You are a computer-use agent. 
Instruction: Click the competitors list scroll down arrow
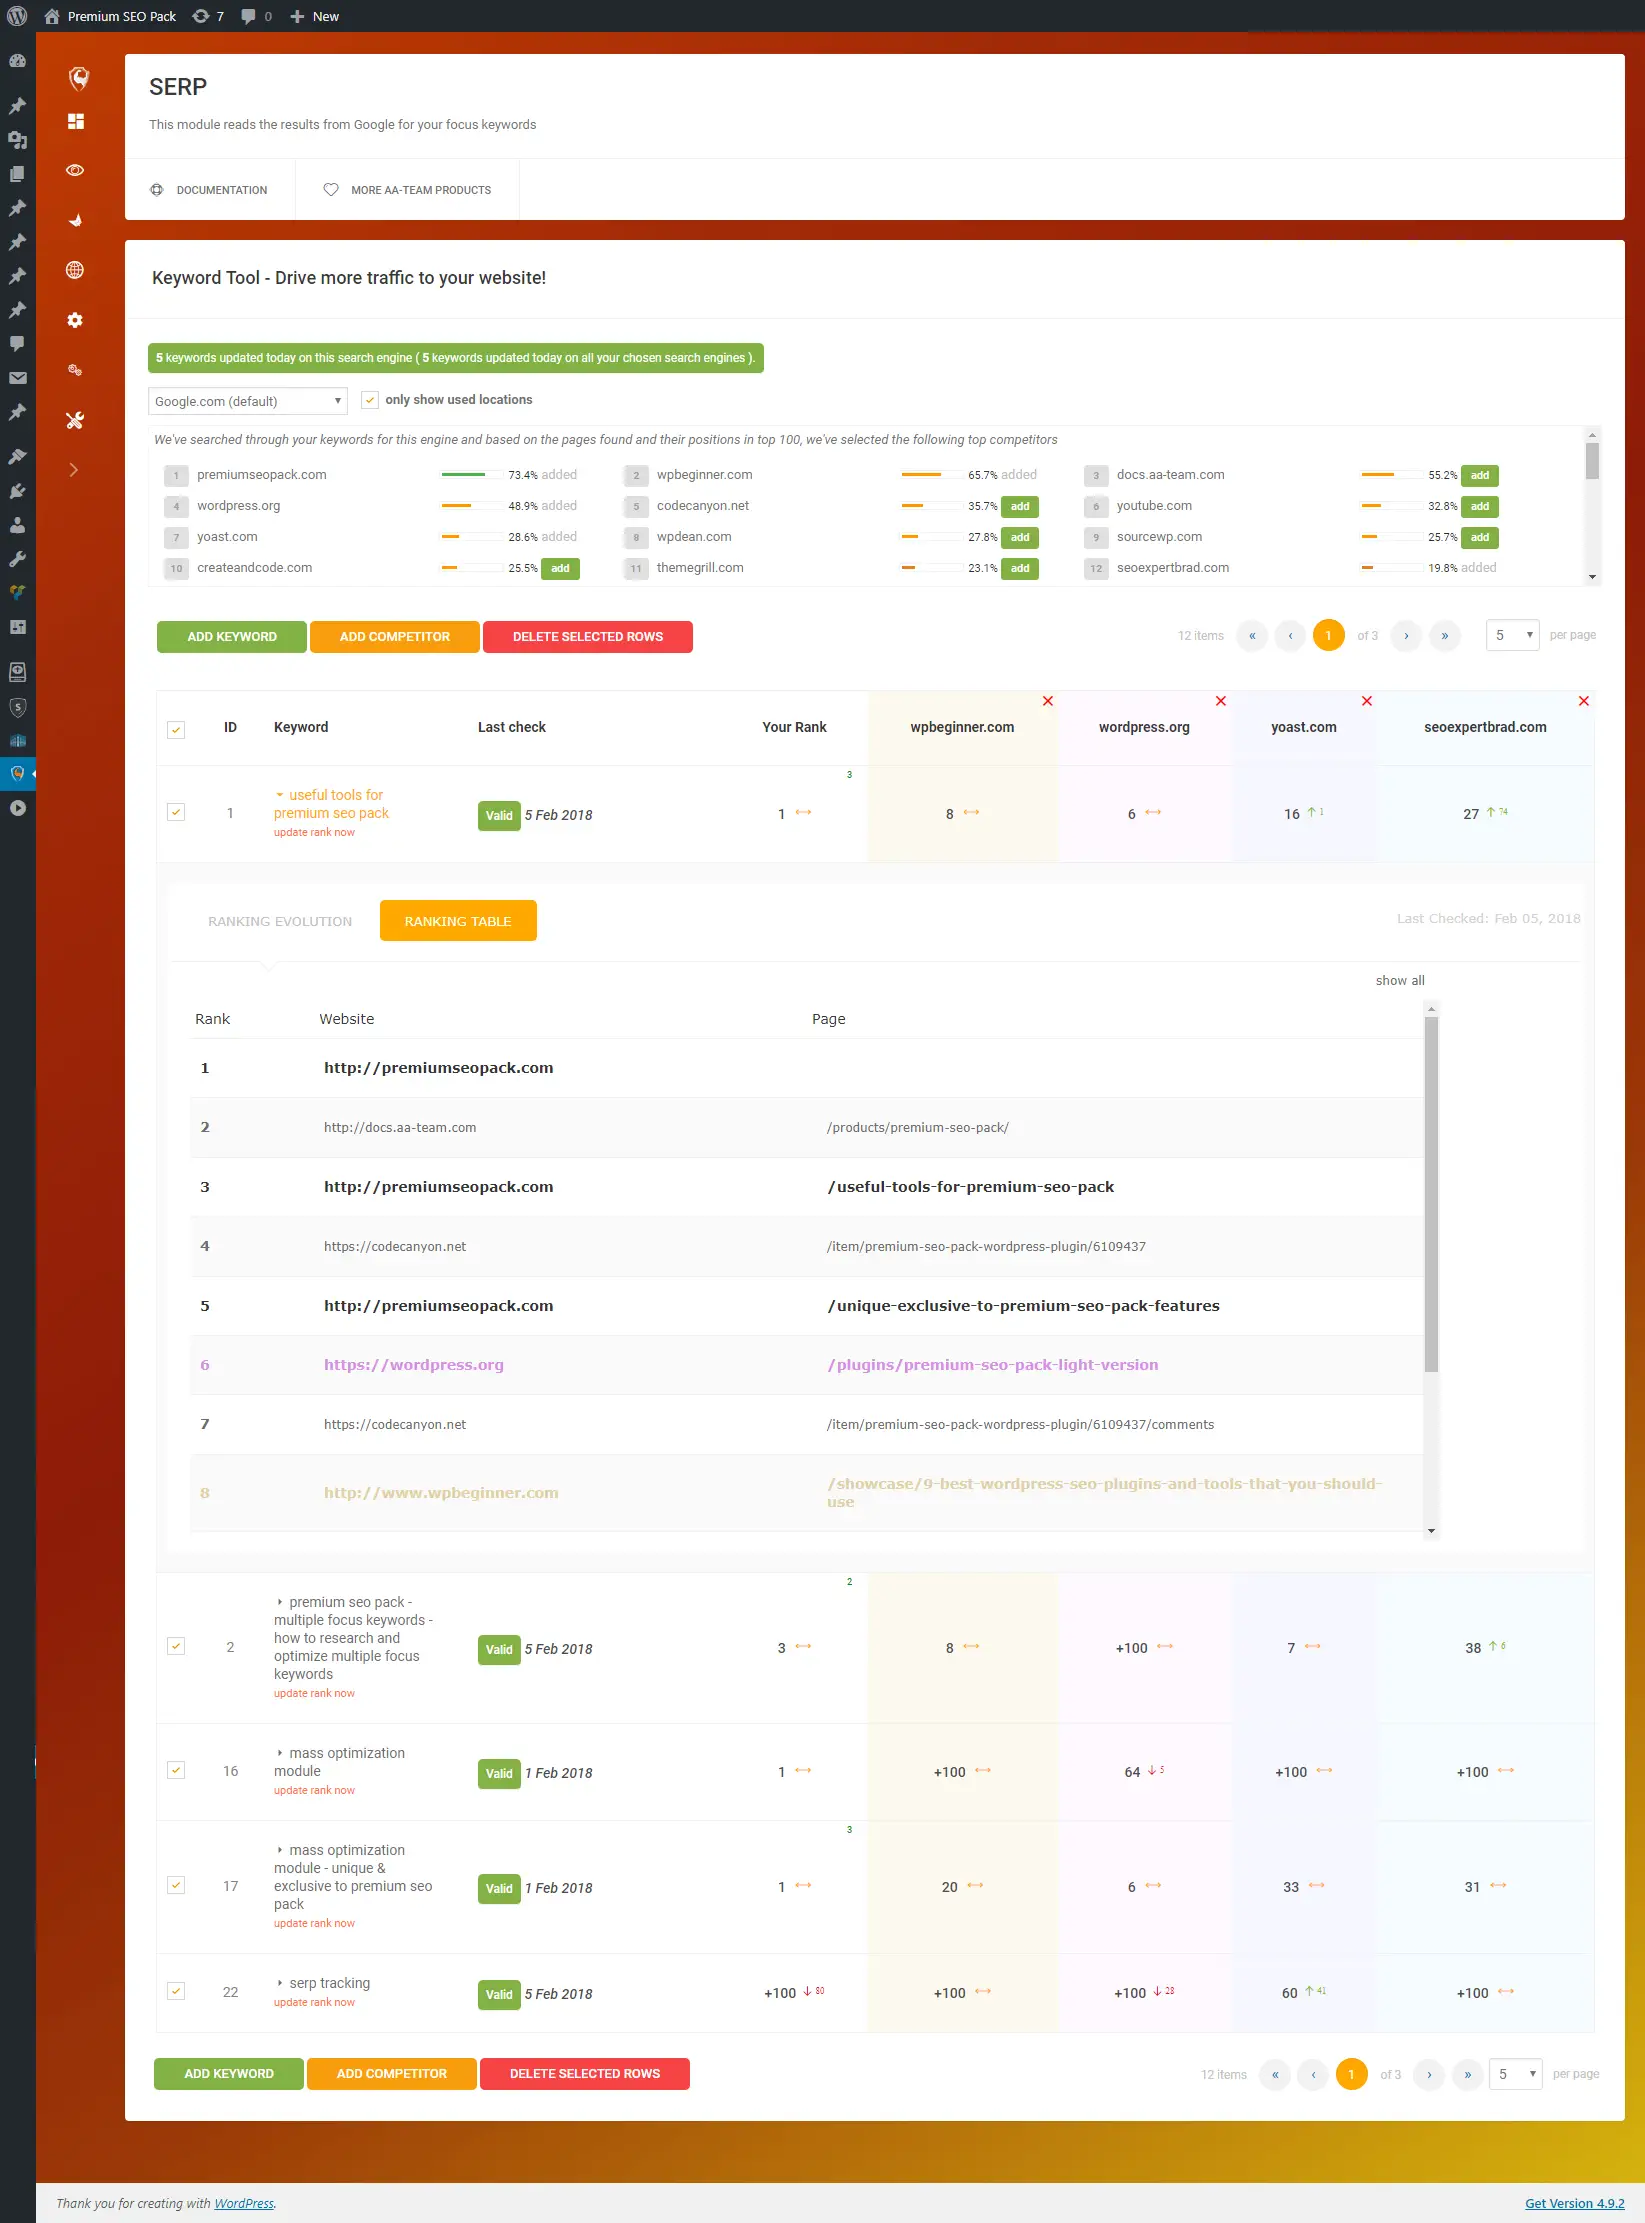click(x=1592, y=577)
